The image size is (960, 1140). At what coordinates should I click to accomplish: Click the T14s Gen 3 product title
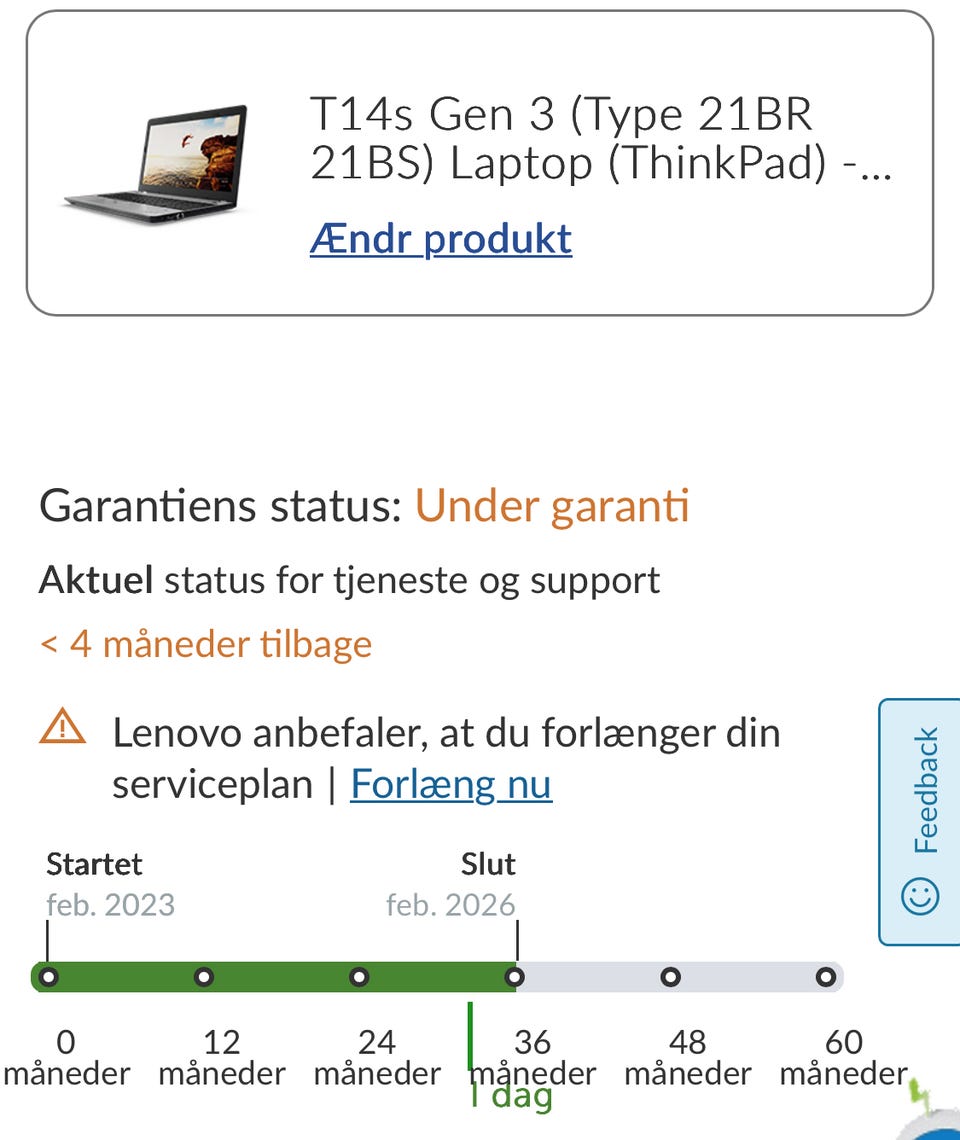click(600, 140)
